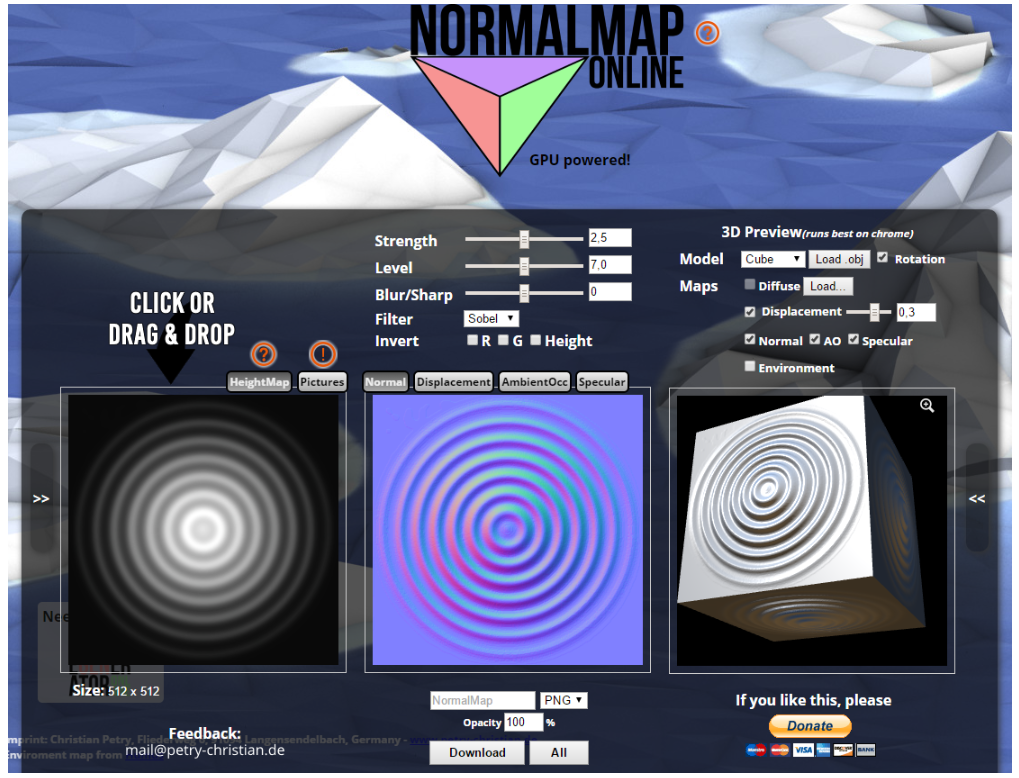This screenshot has height=778, width=1019.
Task: Click the Donate button
Action: (810, 725)
